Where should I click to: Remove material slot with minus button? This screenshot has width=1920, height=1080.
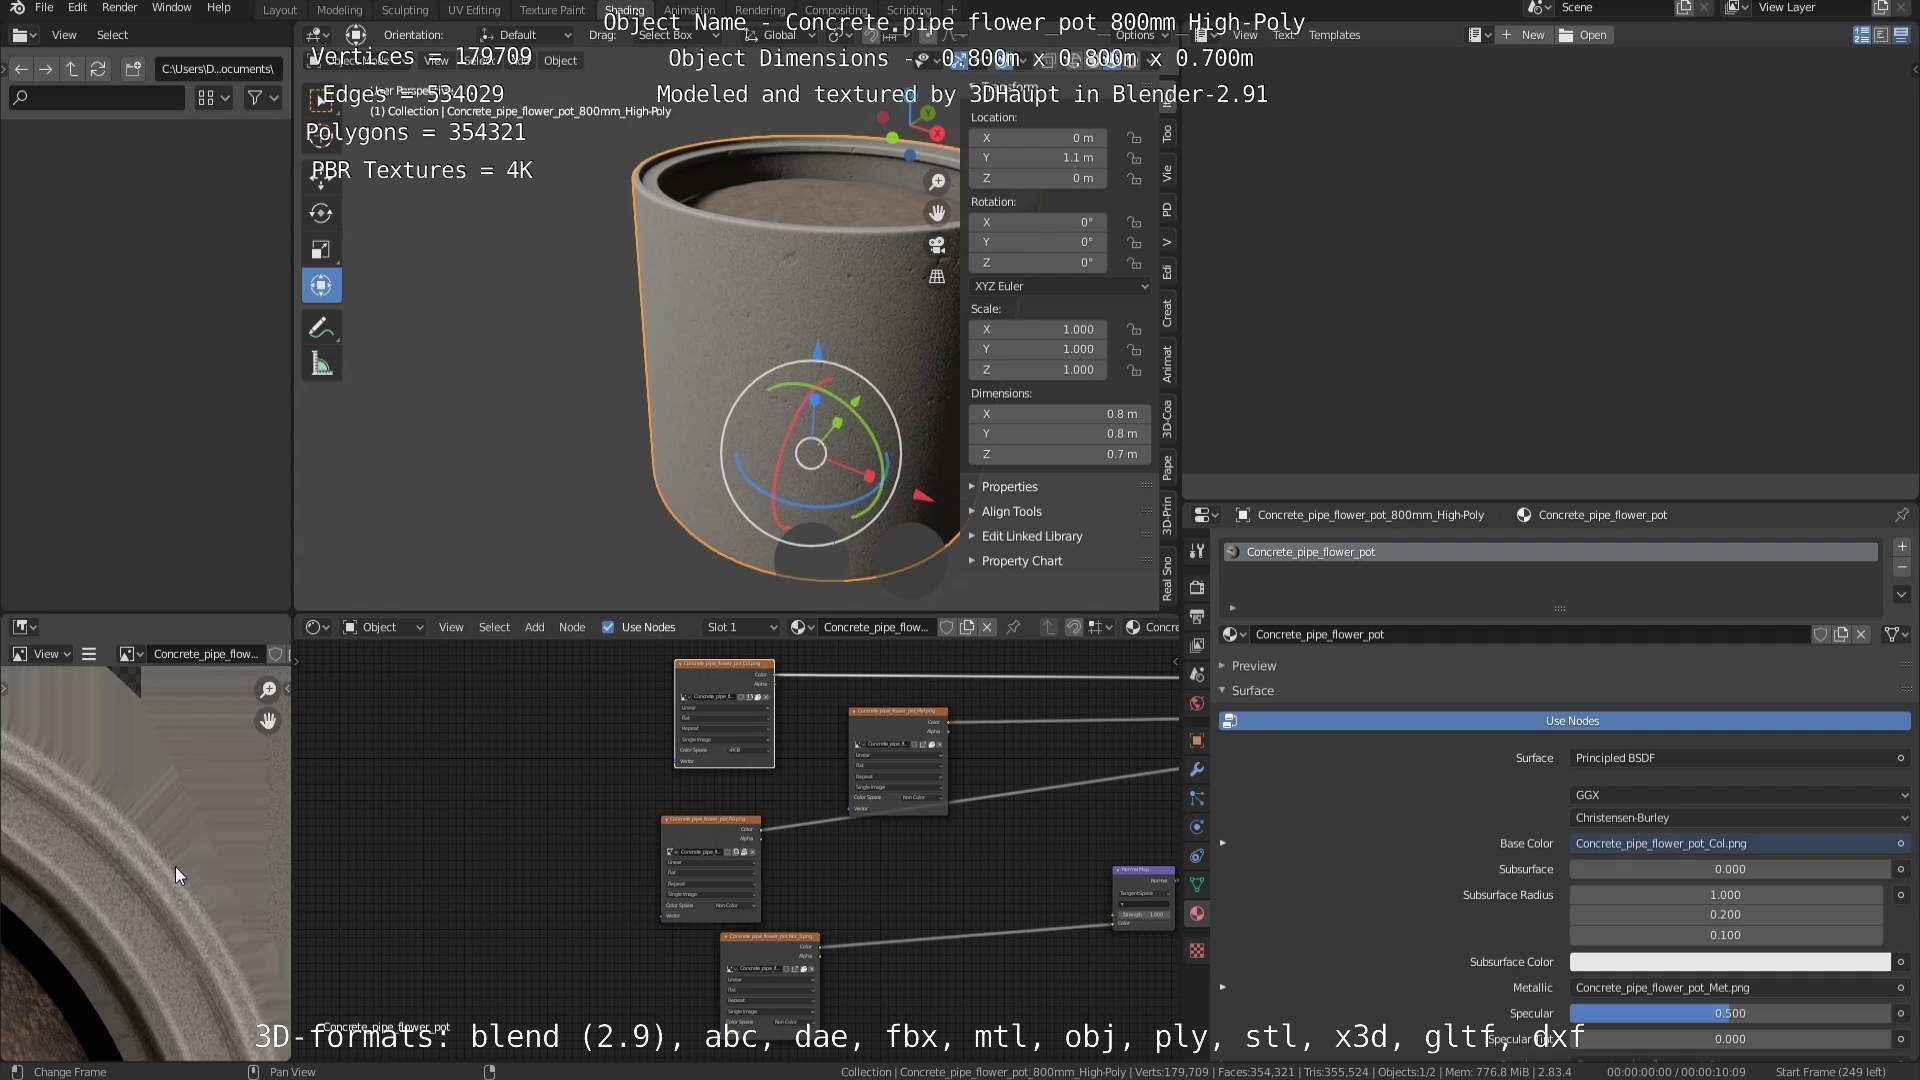(x=1902, y=568)
